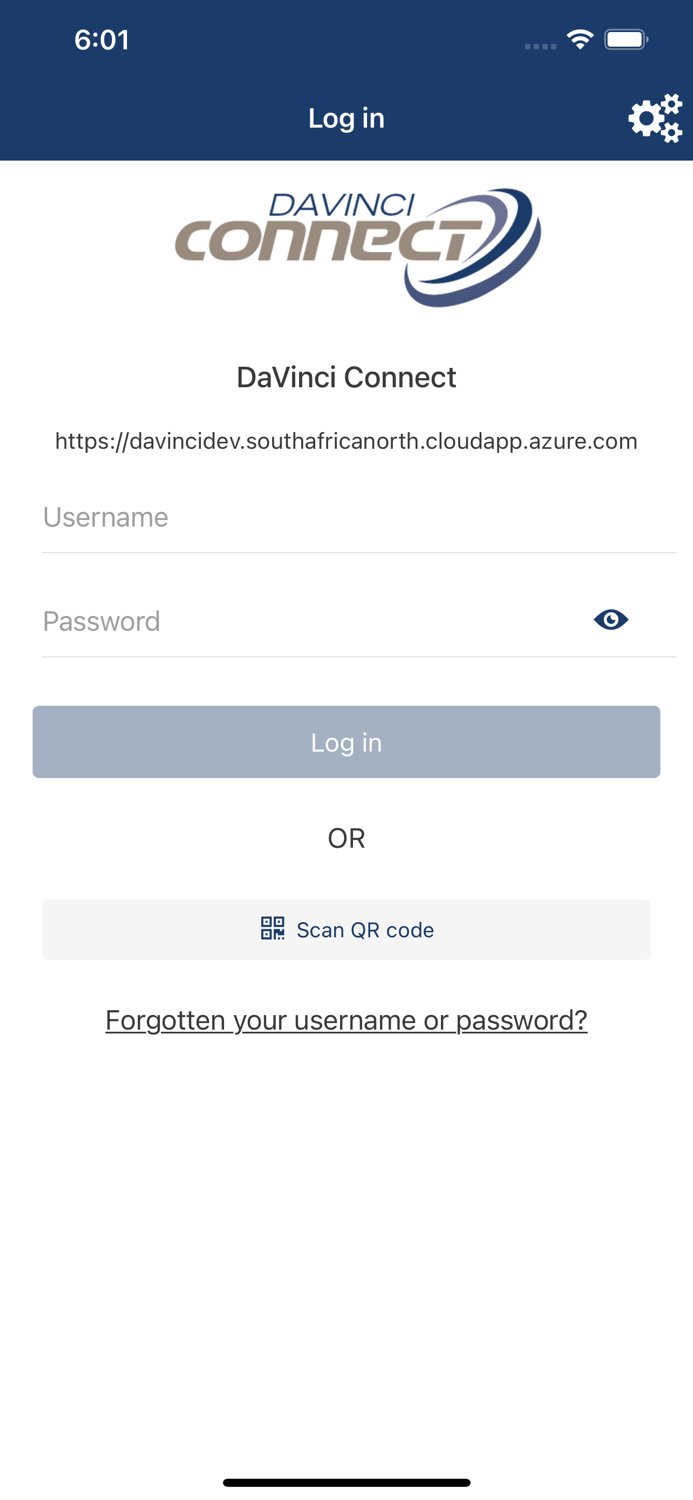Image resolution: width=693 pixels, height=1500 pixels.
Task: Focus the Password input field
Action: click(300, 621)
